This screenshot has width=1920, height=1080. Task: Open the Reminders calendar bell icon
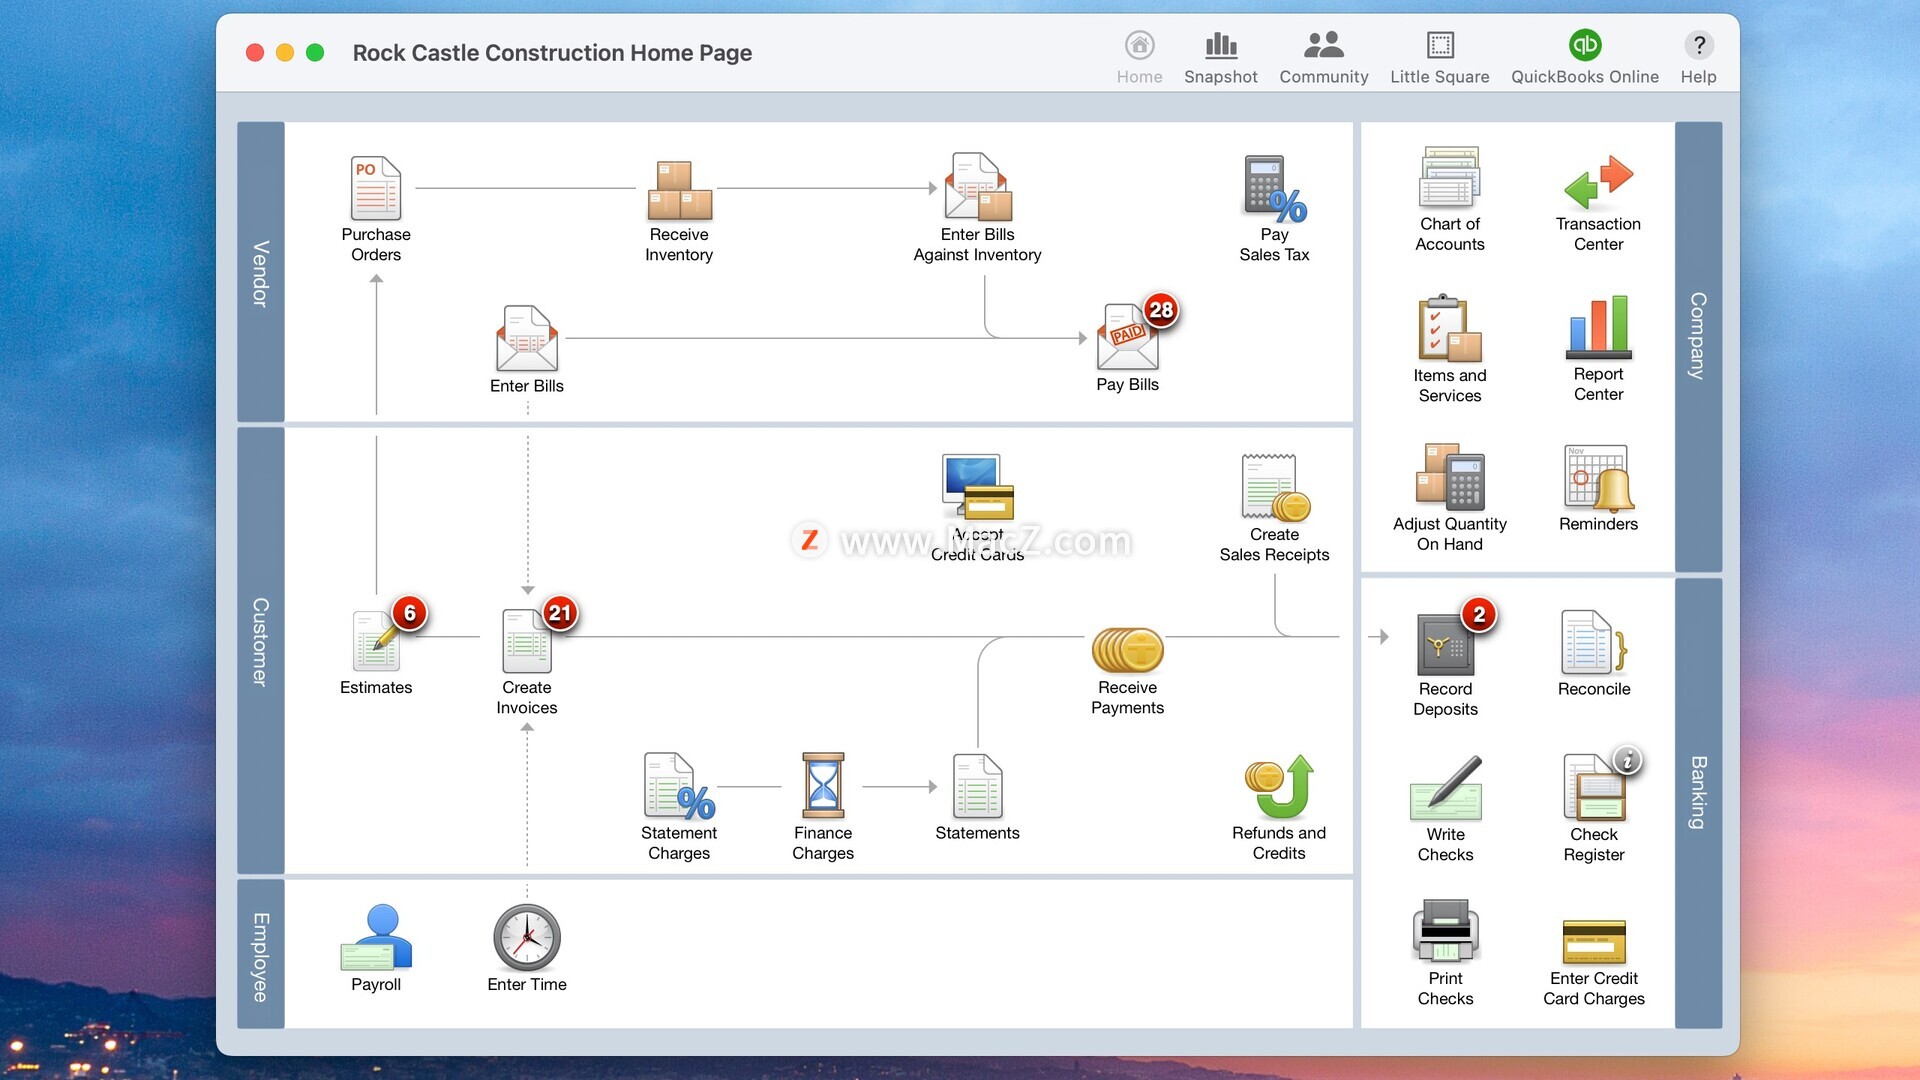coord(1598,478)
